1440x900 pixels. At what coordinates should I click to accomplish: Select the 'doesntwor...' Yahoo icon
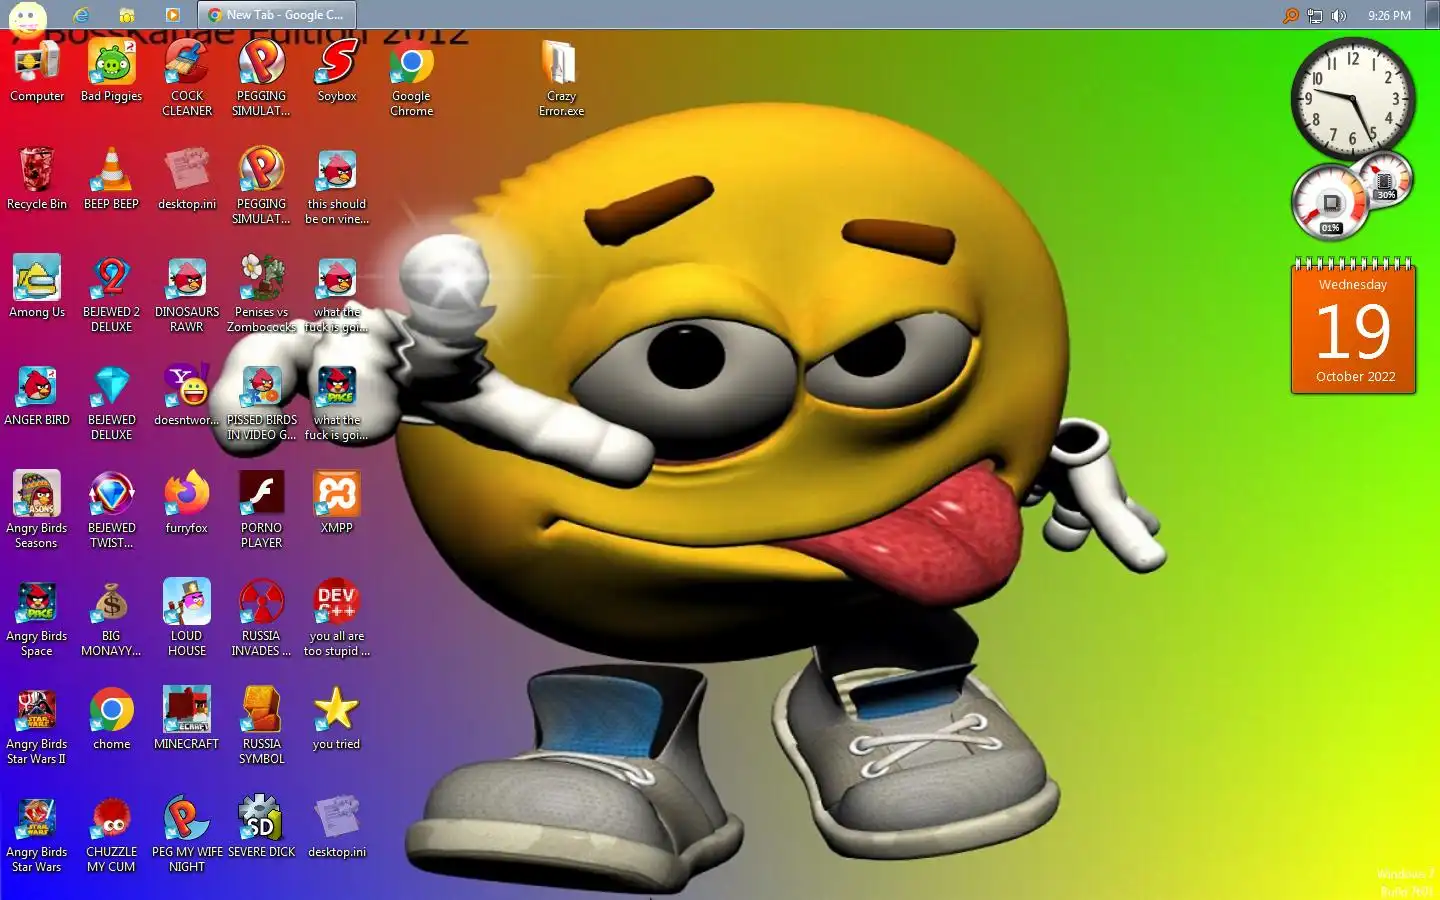[x=187, y=396]
